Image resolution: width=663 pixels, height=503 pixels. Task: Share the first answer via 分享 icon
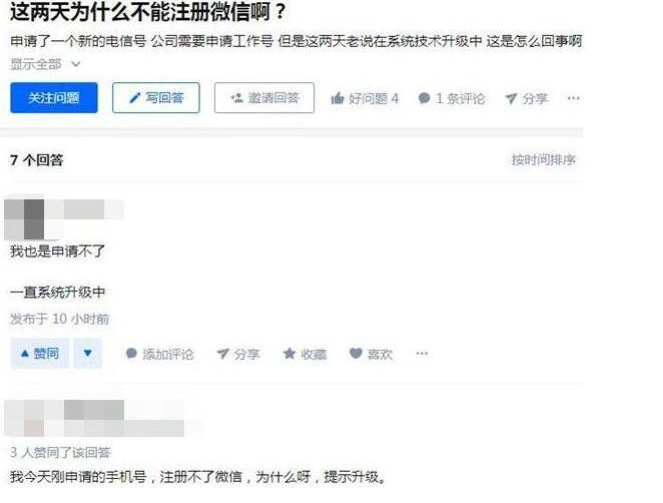[223, 353]
